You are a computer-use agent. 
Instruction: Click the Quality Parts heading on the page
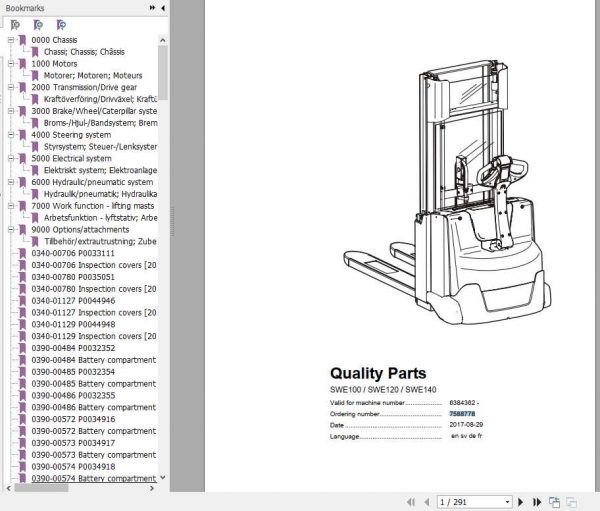pos(378,373)
